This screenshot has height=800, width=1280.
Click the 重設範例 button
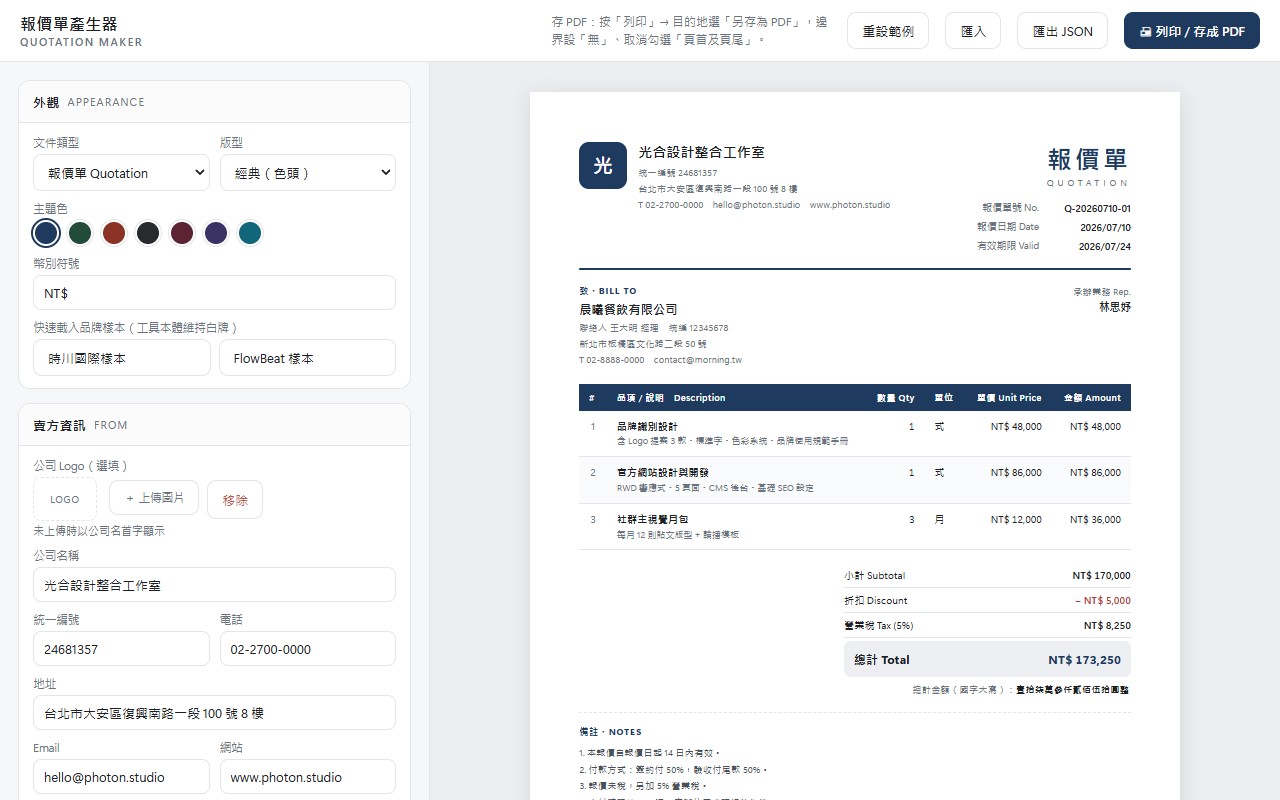click(x=888, y=31)
